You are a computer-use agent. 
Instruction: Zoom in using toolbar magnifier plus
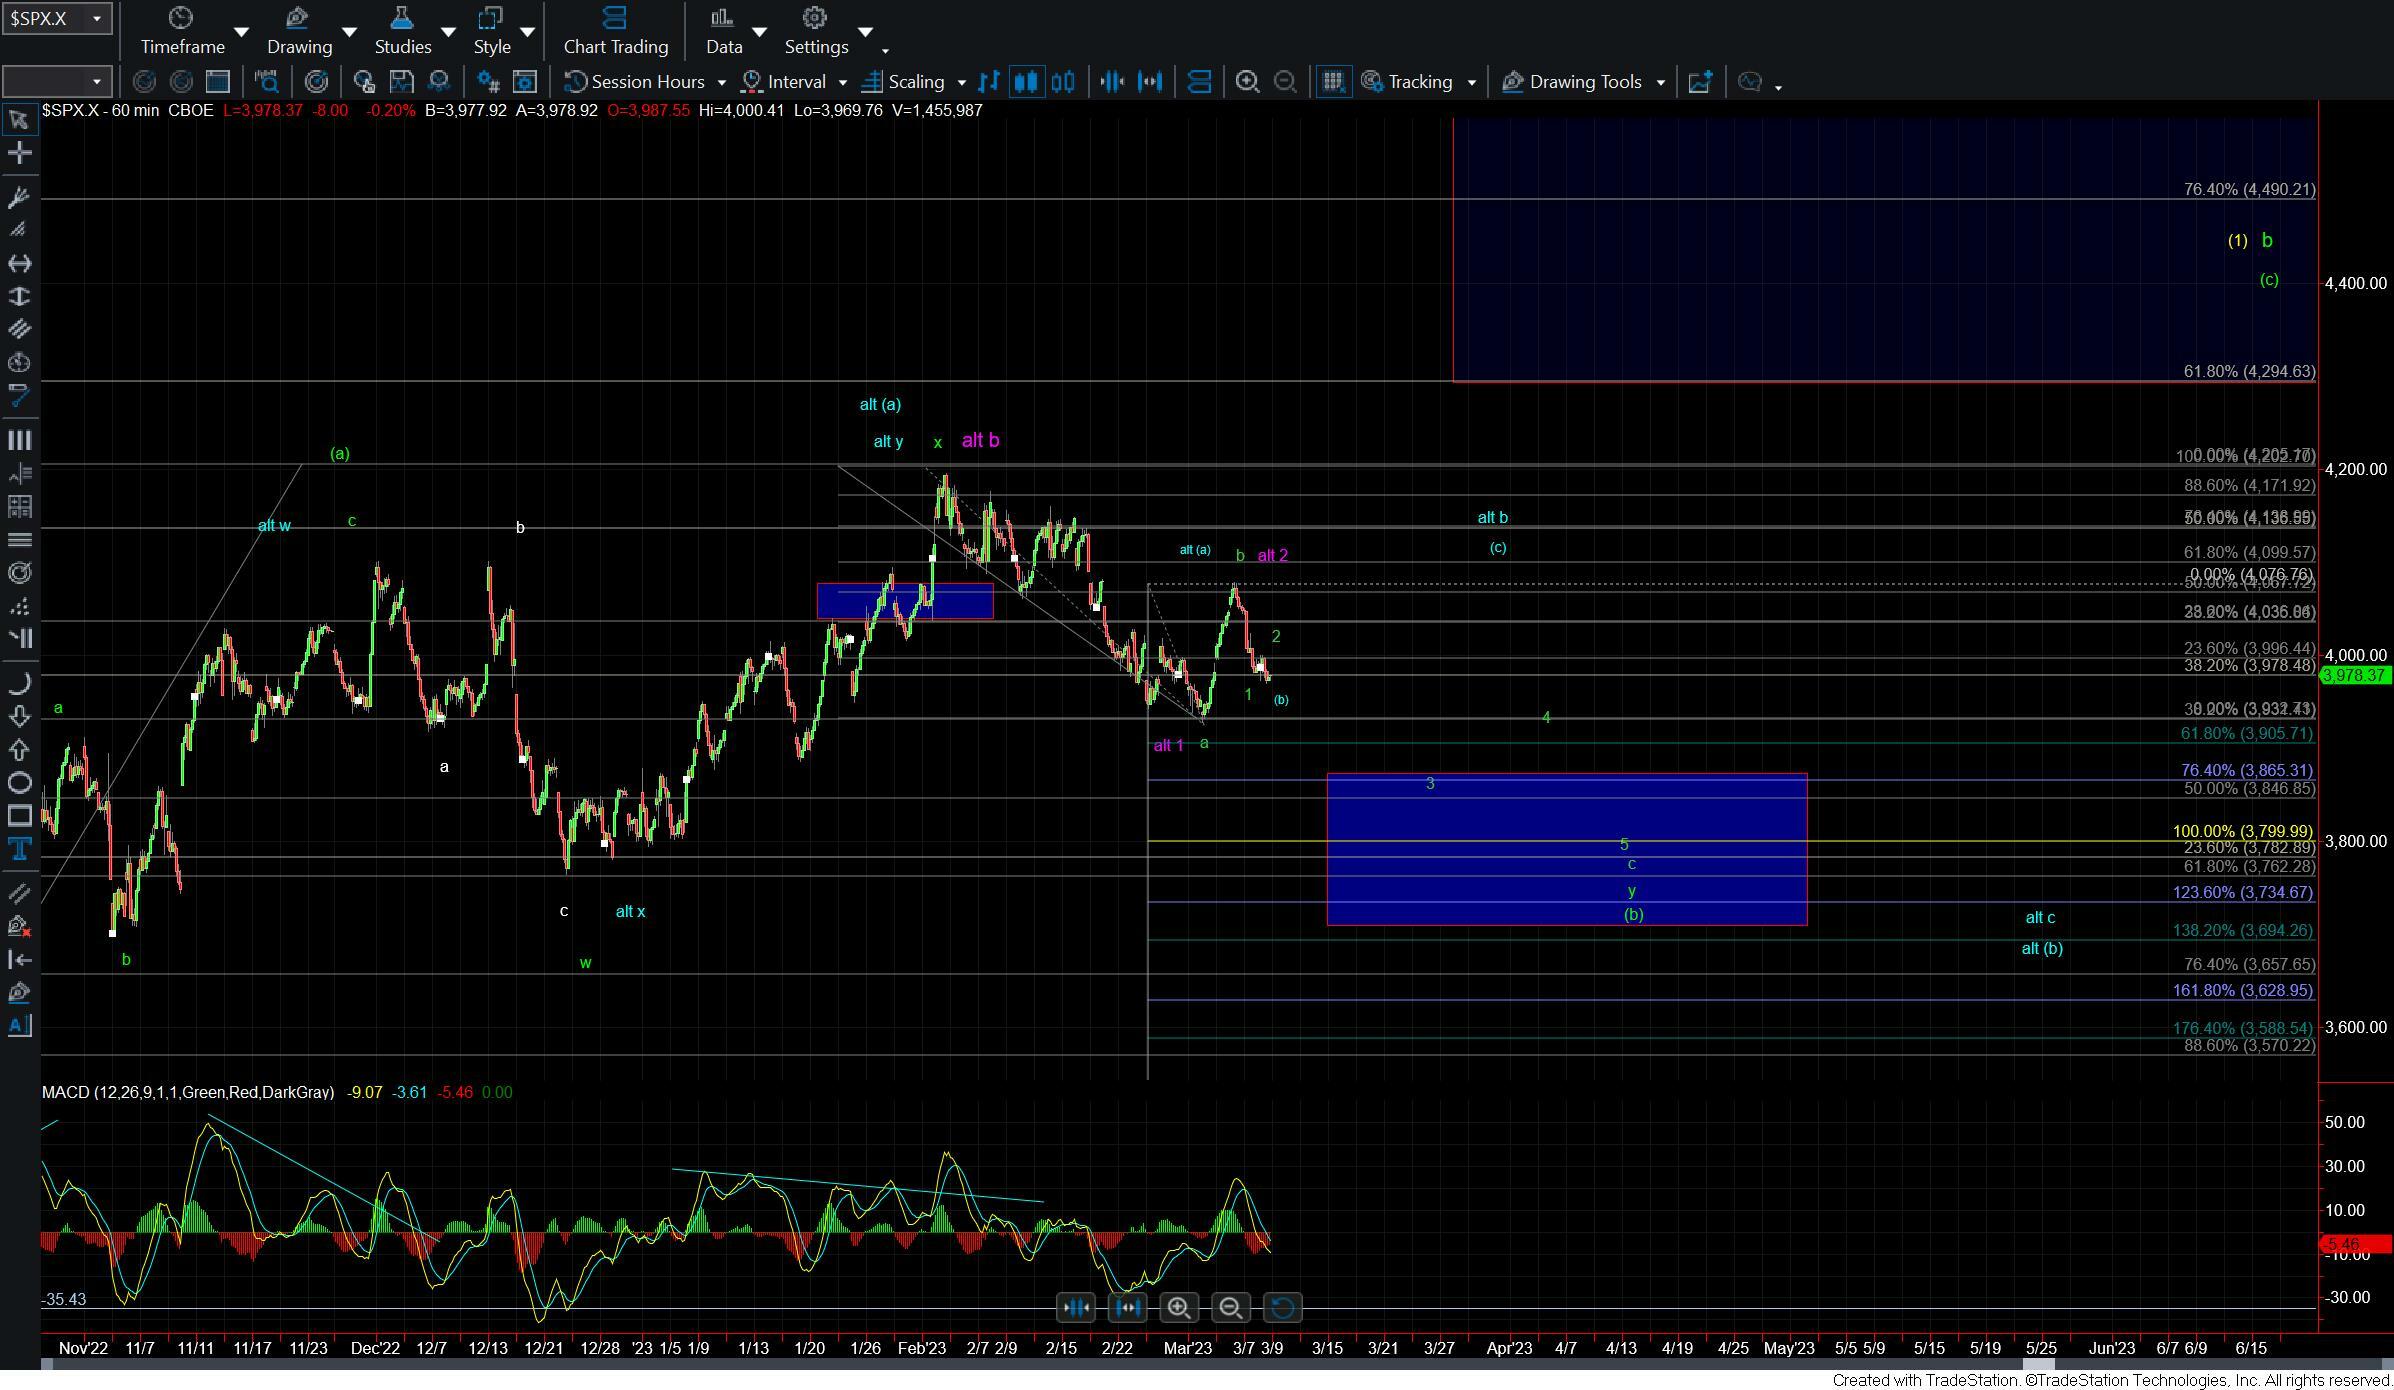(1247, 82)
